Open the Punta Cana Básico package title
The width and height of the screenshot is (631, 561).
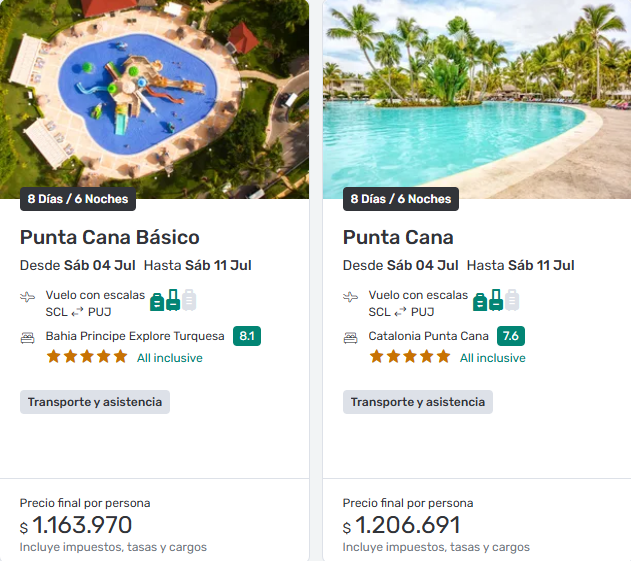110,237
